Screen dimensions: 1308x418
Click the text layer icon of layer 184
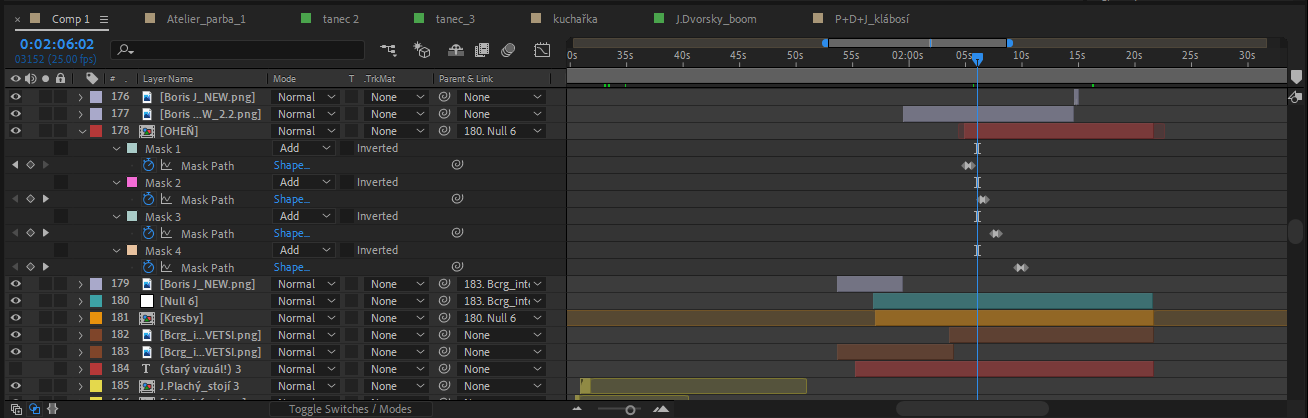[x=146, y=369]
